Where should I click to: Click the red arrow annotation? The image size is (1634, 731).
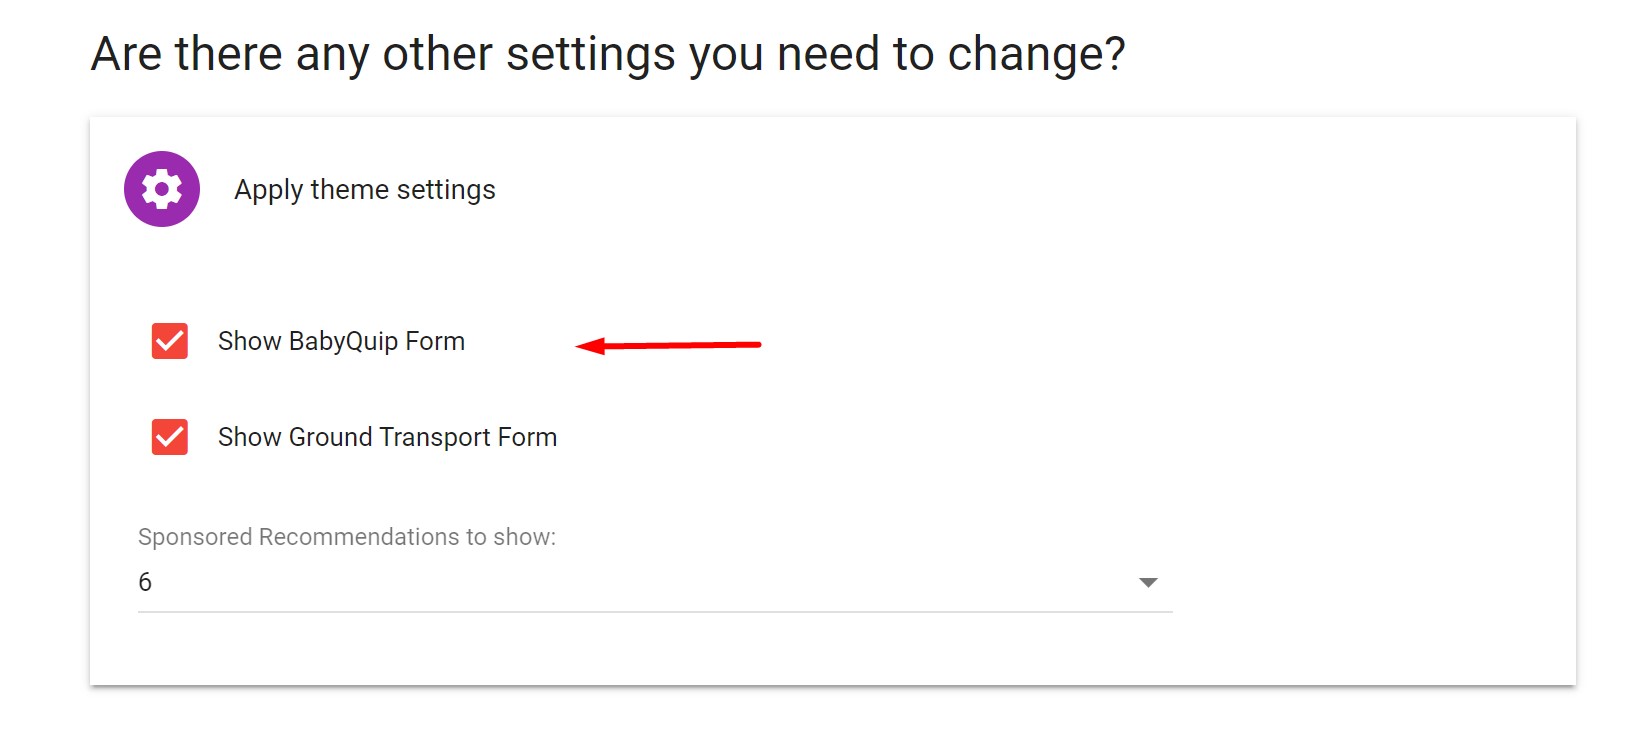coord(668,345)
